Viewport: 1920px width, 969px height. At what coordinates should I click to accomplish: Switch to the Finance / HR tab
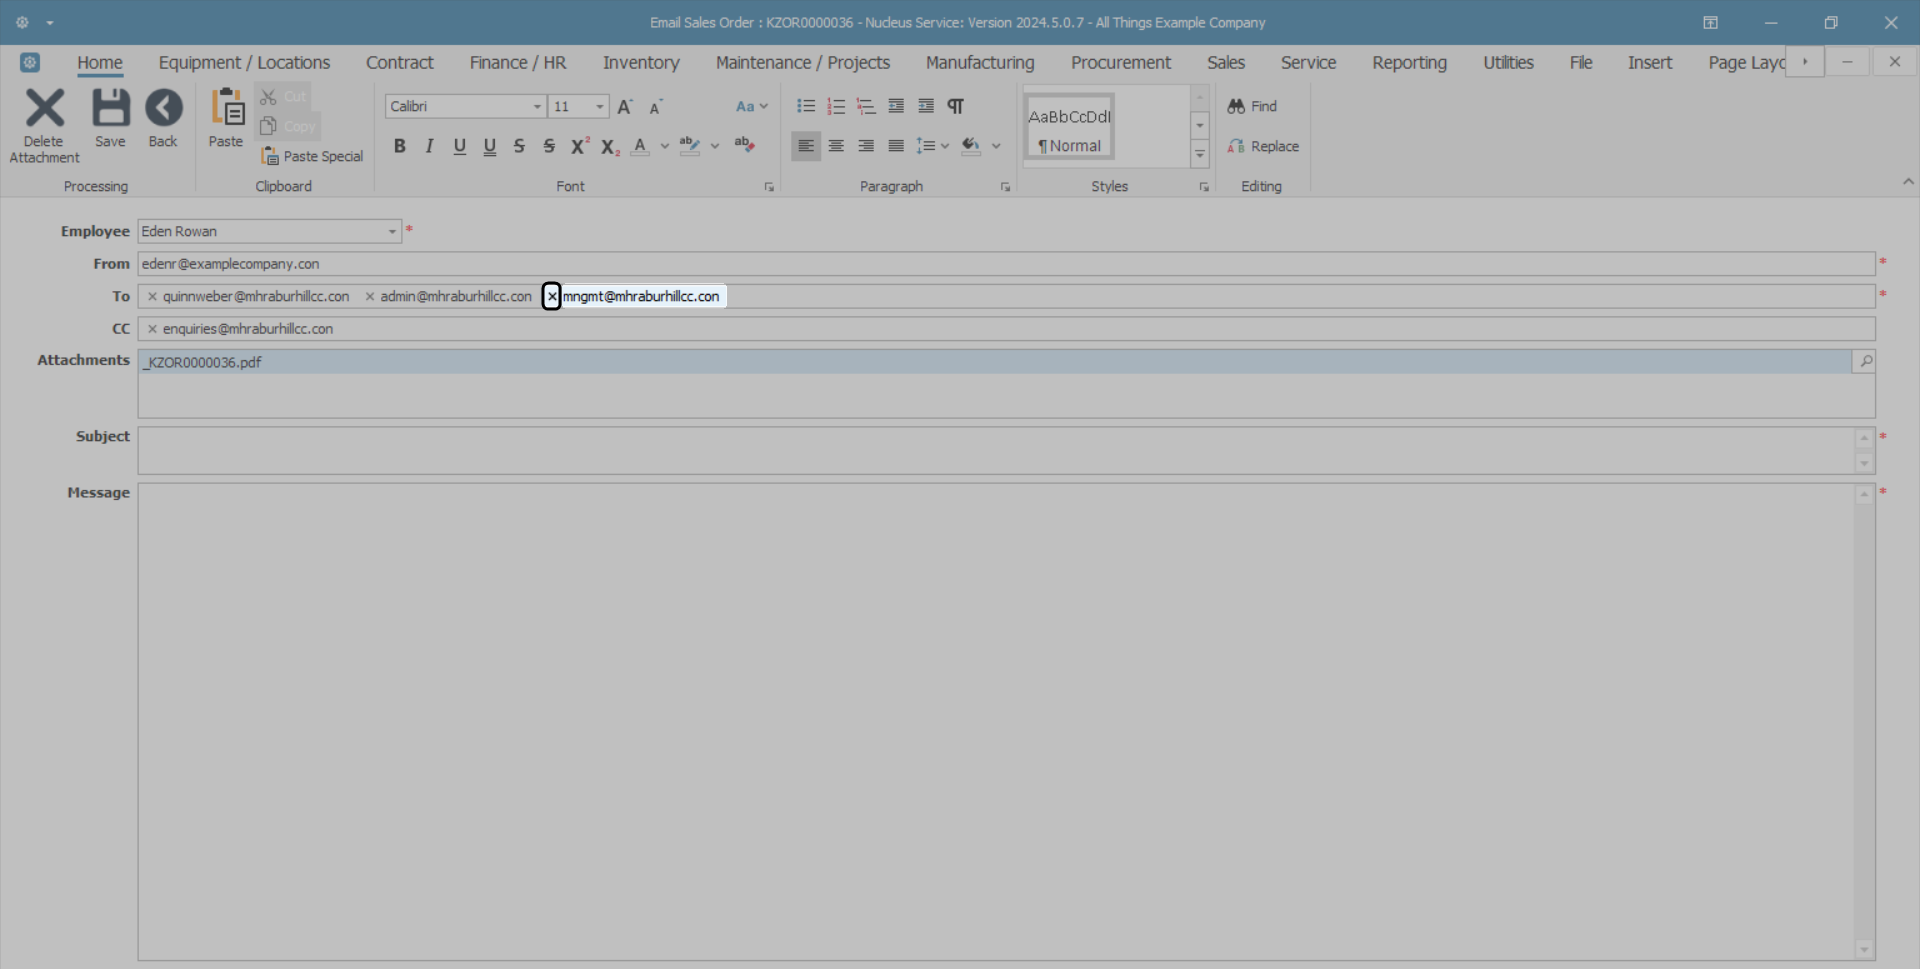(x=518, y=62)
